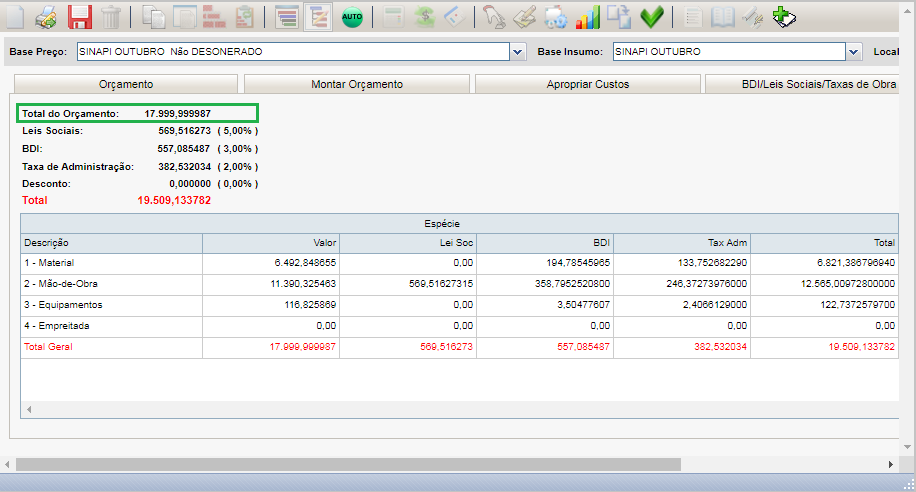Click the vertical scrollbar up arrow
Viewport: 916px width, 492px height.
907,12
